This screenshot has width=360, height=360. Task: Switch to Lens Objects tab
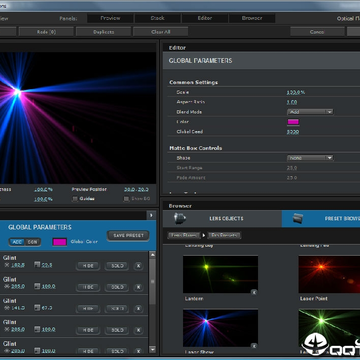coord(222,219)
